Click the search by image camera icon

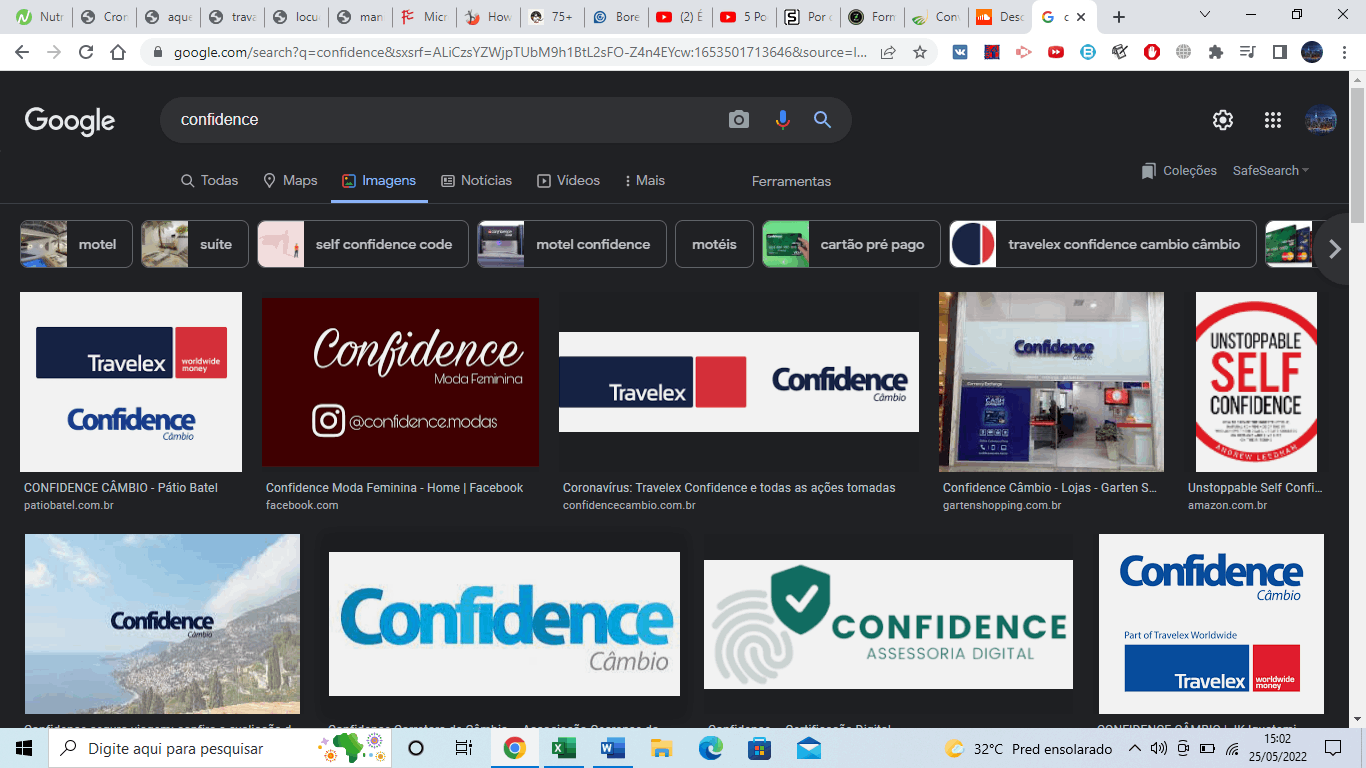tap(739, 120)
